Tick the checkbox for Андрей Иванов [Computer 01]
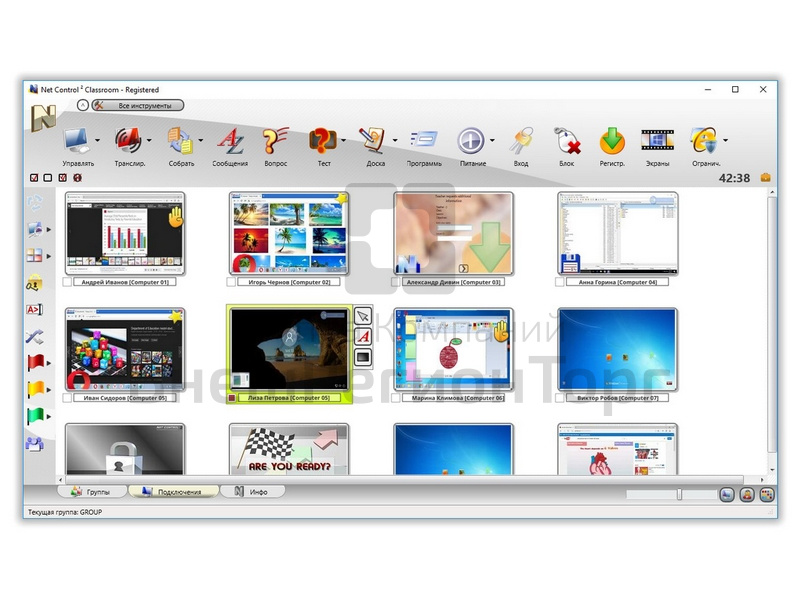The height and width of the screenshot is (600, 800). point(67,282)
